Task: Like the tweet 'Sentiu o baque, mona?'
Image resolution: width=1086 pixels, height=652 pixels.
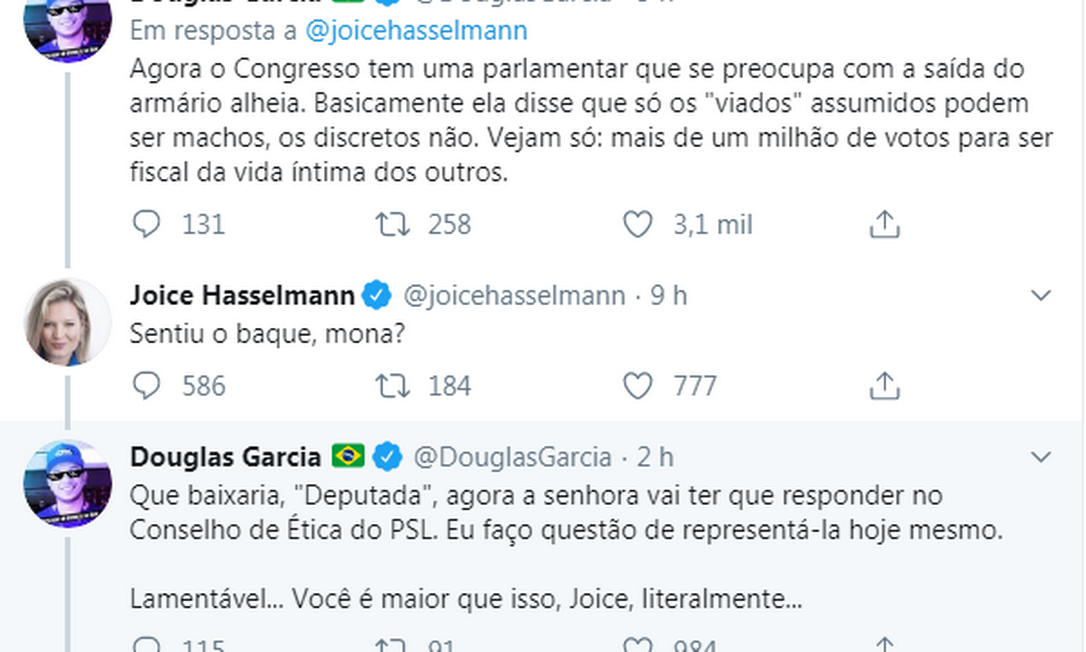Action: (637, 385)
